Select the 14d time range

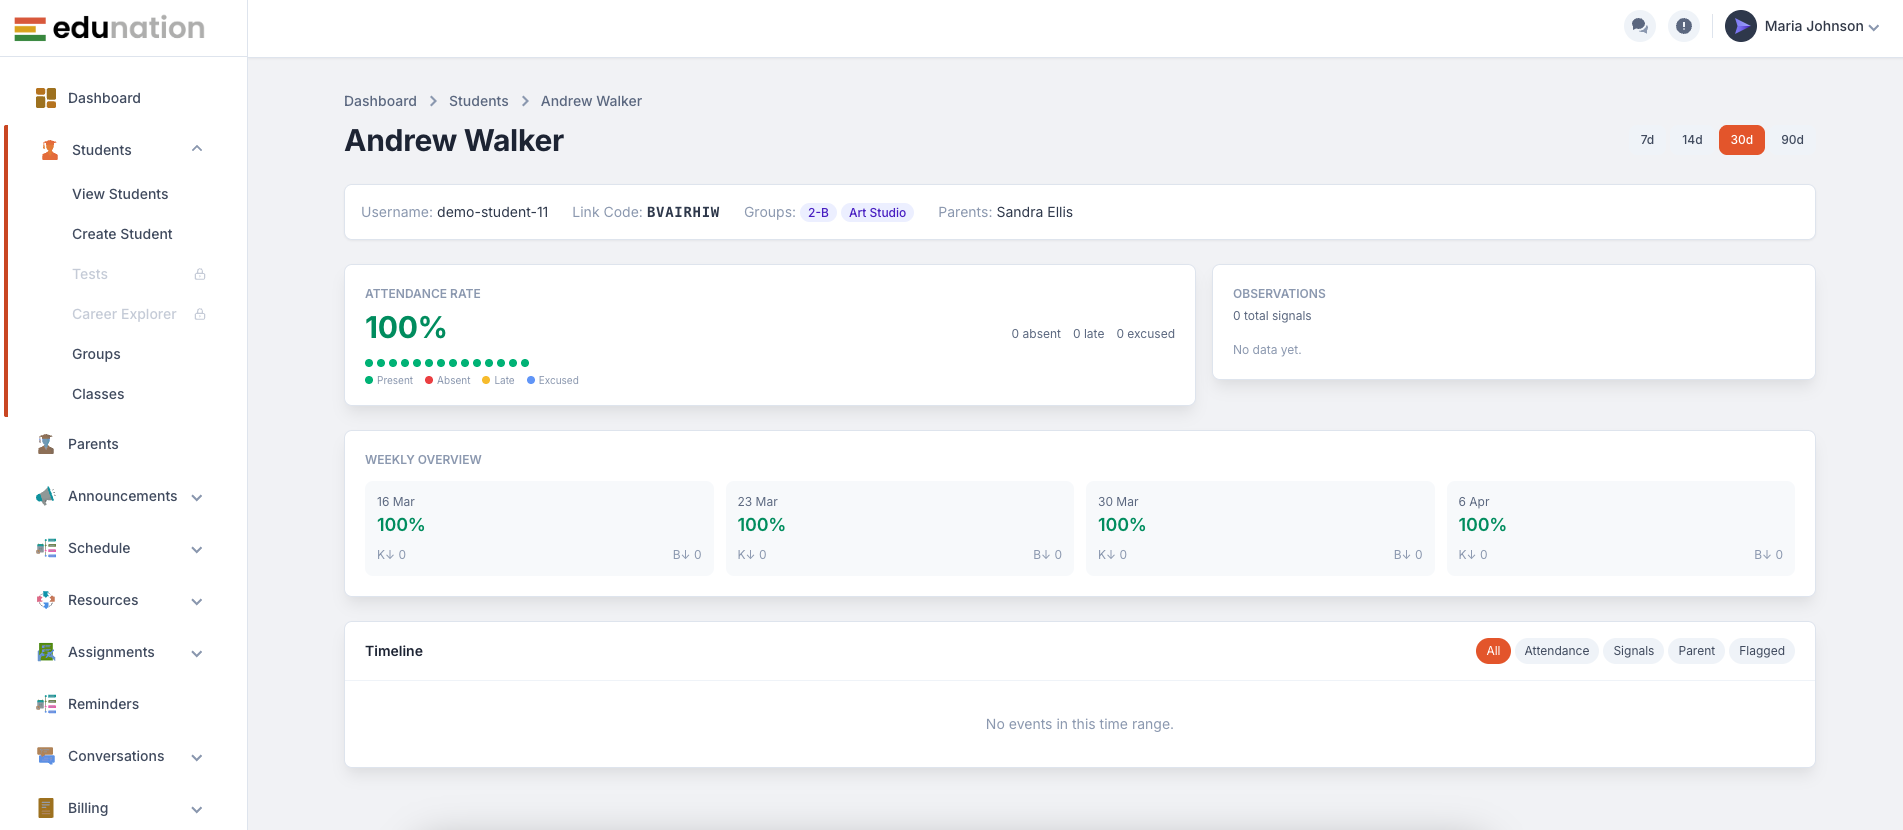[x=1692, y=140]
